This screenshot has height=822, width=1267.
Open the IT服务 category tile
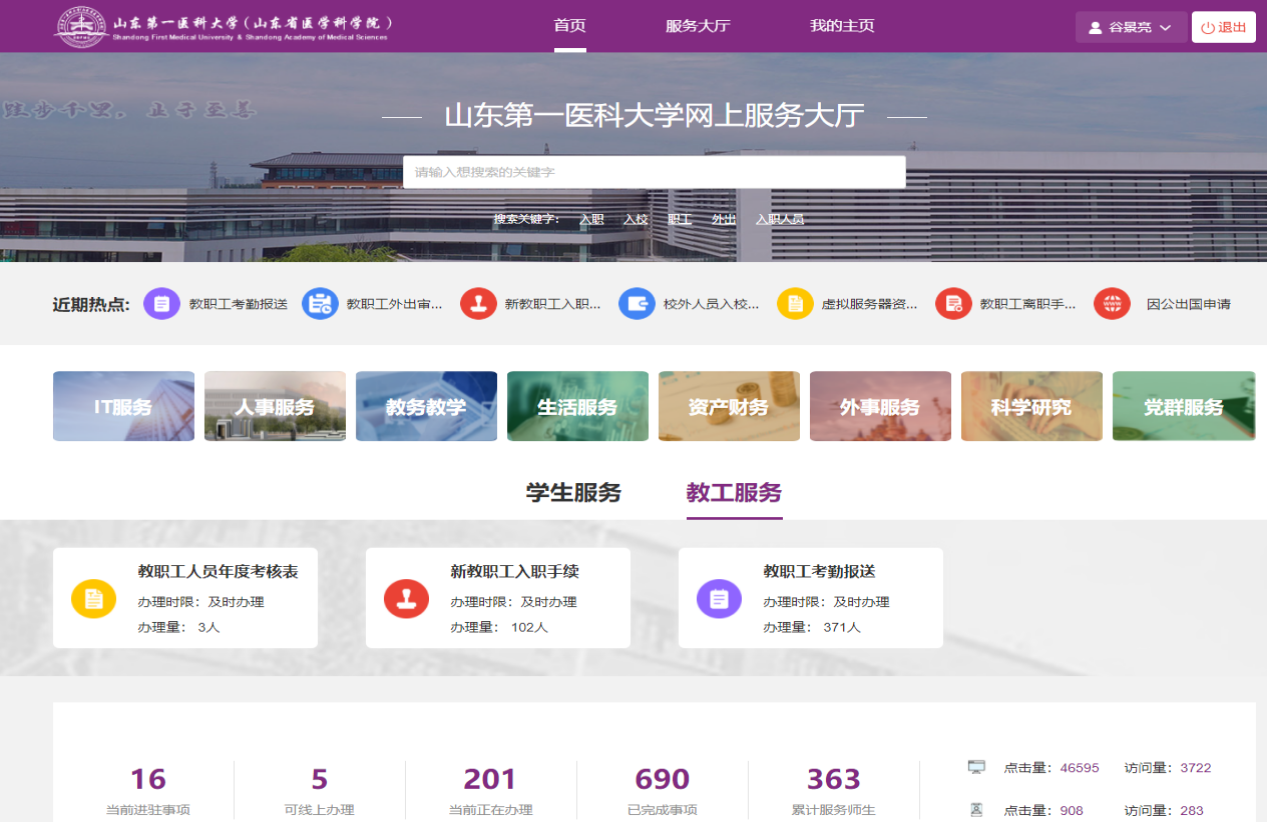pos(123,406)
